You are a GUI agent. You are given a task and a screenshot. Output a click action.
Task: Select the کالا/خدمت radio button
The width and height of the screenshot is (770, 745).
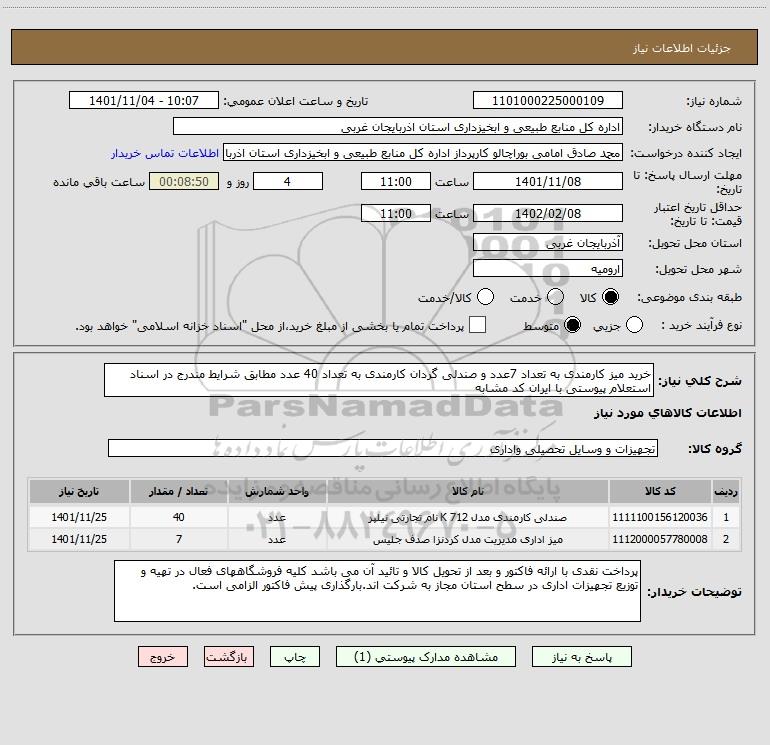pyautogui.click(x=486, y=297)
